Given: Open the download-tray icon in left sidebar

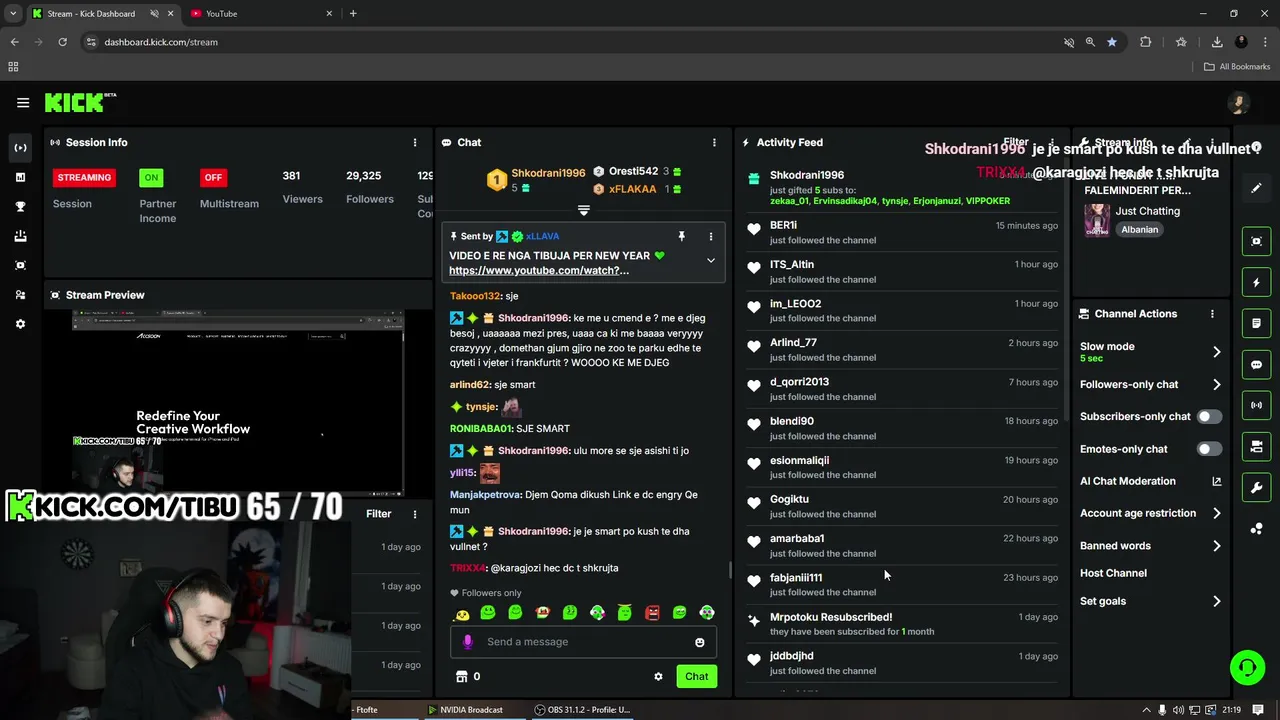Looking at the screenshot, I should click(20, 236).
